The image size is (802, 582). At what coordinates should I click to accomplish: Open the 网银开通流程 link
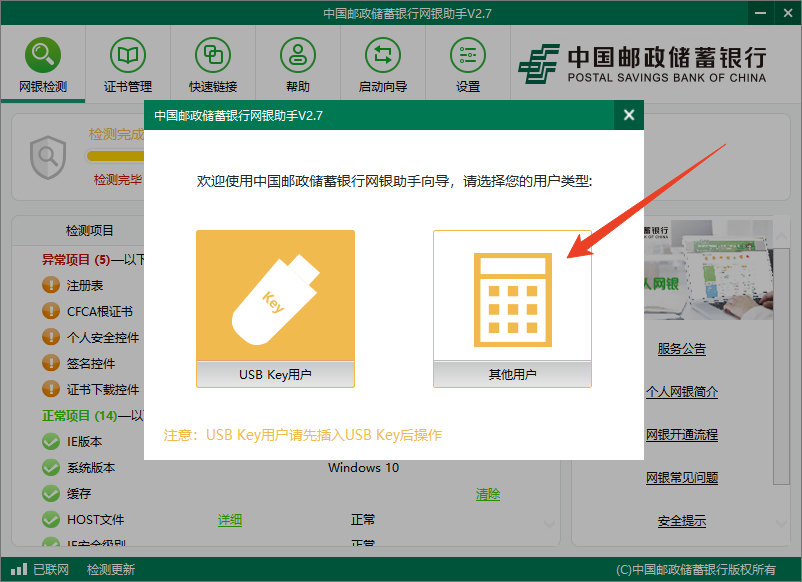pos(682,435)
